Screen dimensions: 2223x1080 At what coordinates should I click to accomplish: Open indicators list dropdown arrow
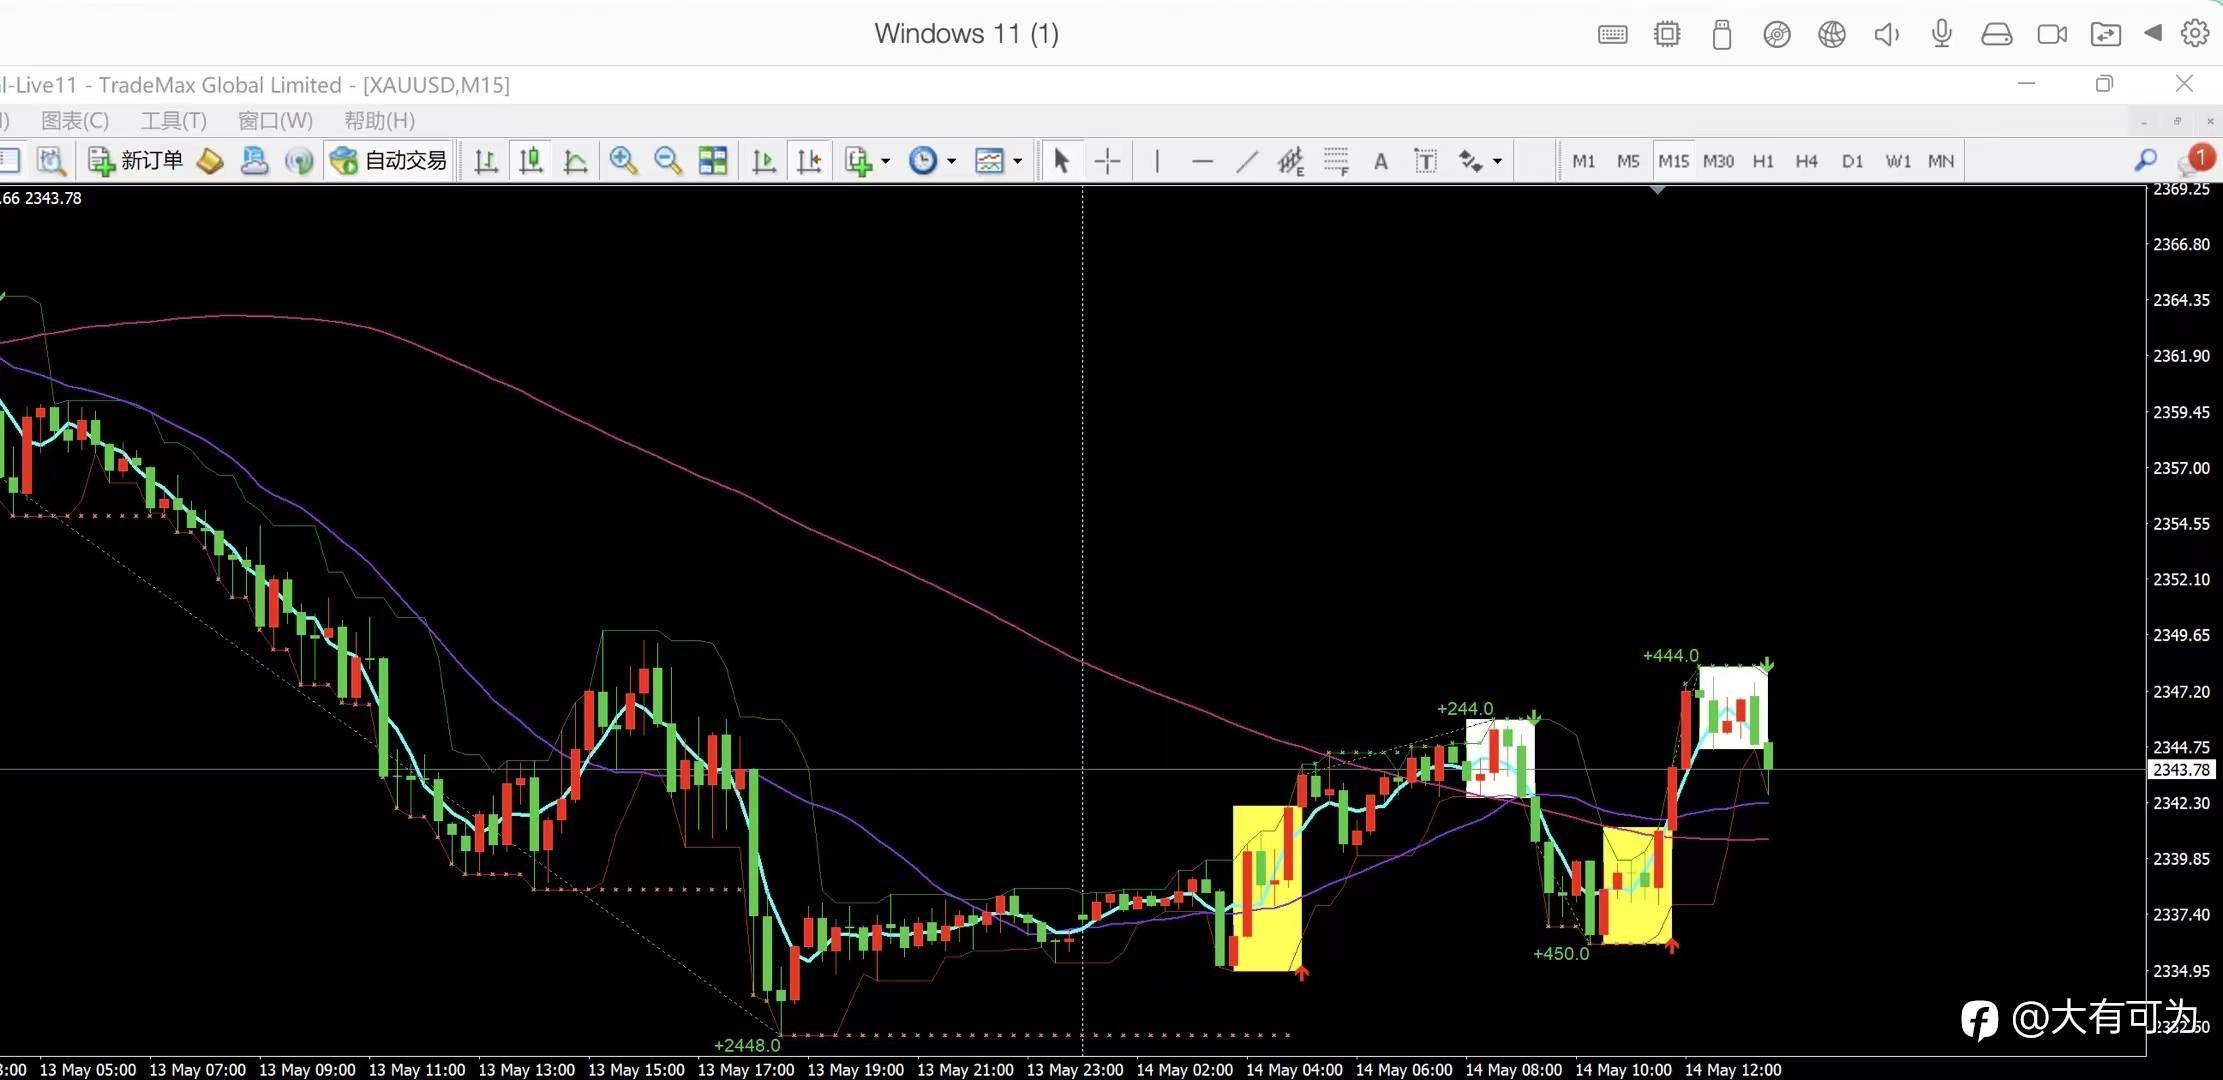(x=886, y=161)
